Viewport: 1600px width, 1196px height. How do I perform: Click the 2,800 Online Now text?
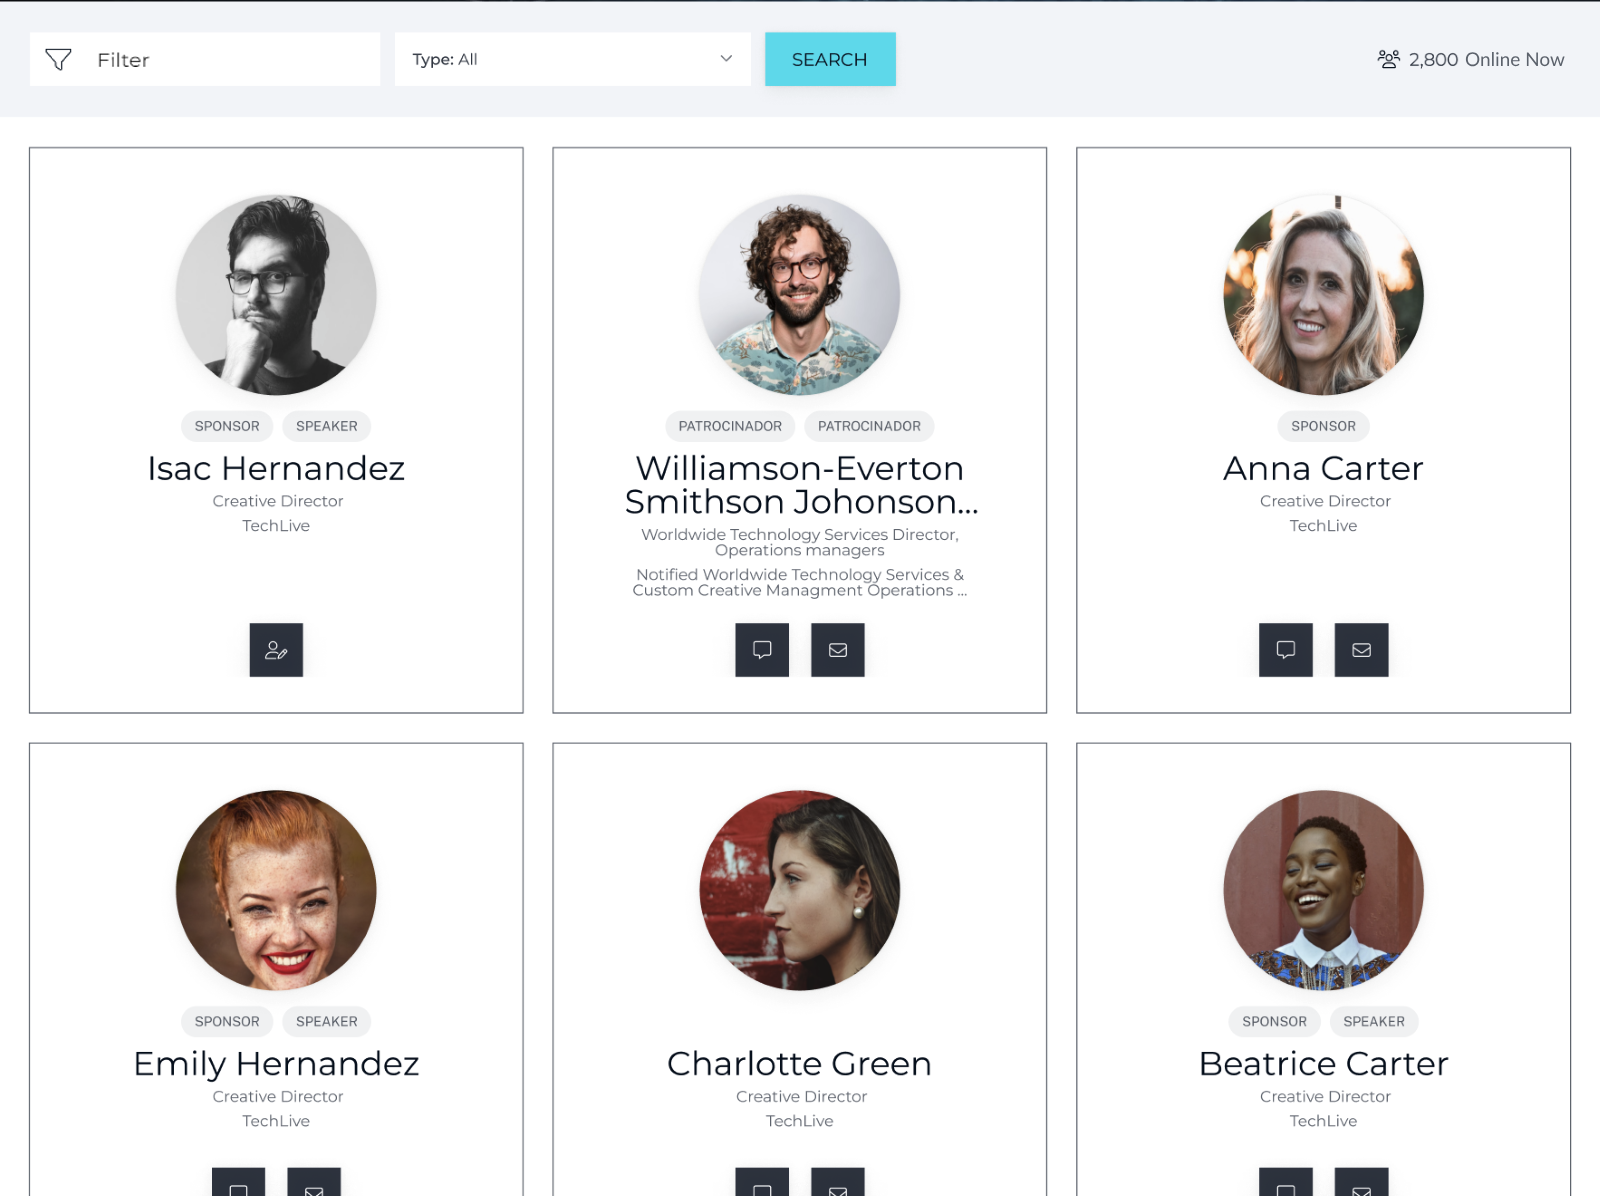(1486, 59)
